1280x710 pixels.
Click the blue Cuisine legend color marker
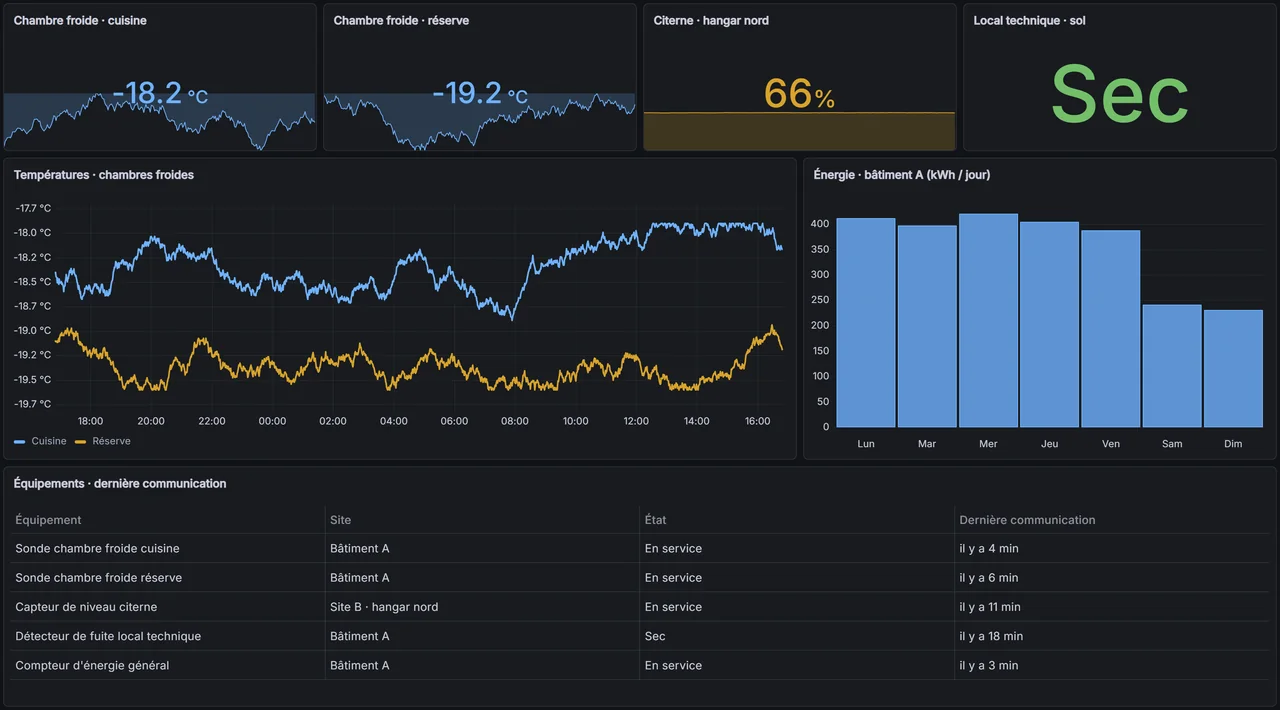[x=20, y=441]
